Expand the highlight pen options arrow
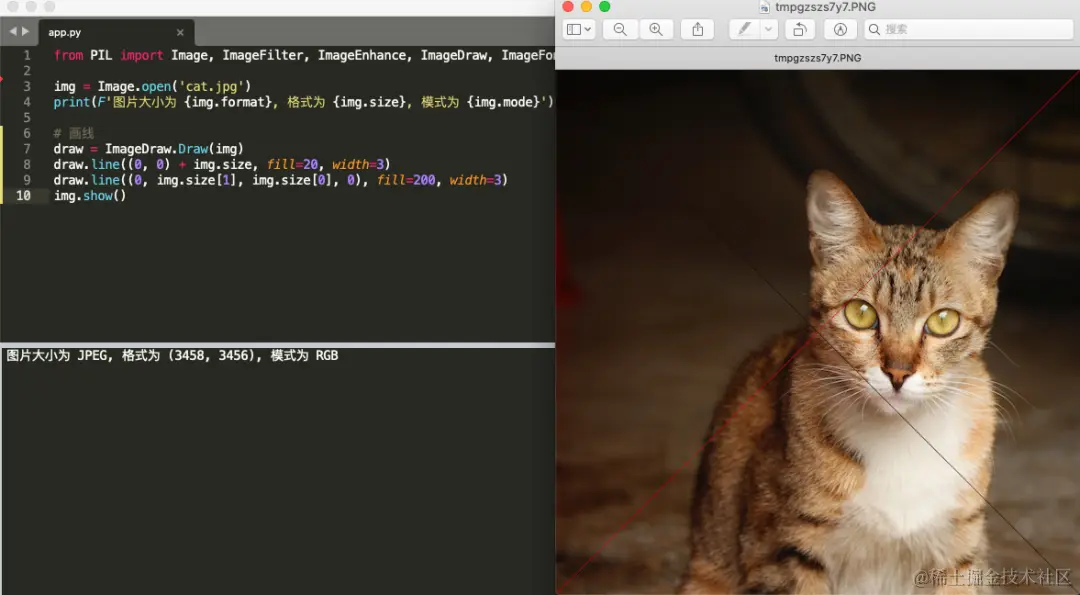Image resolution: width=1080 pixels, height=595 pixels. click(769, 30)
